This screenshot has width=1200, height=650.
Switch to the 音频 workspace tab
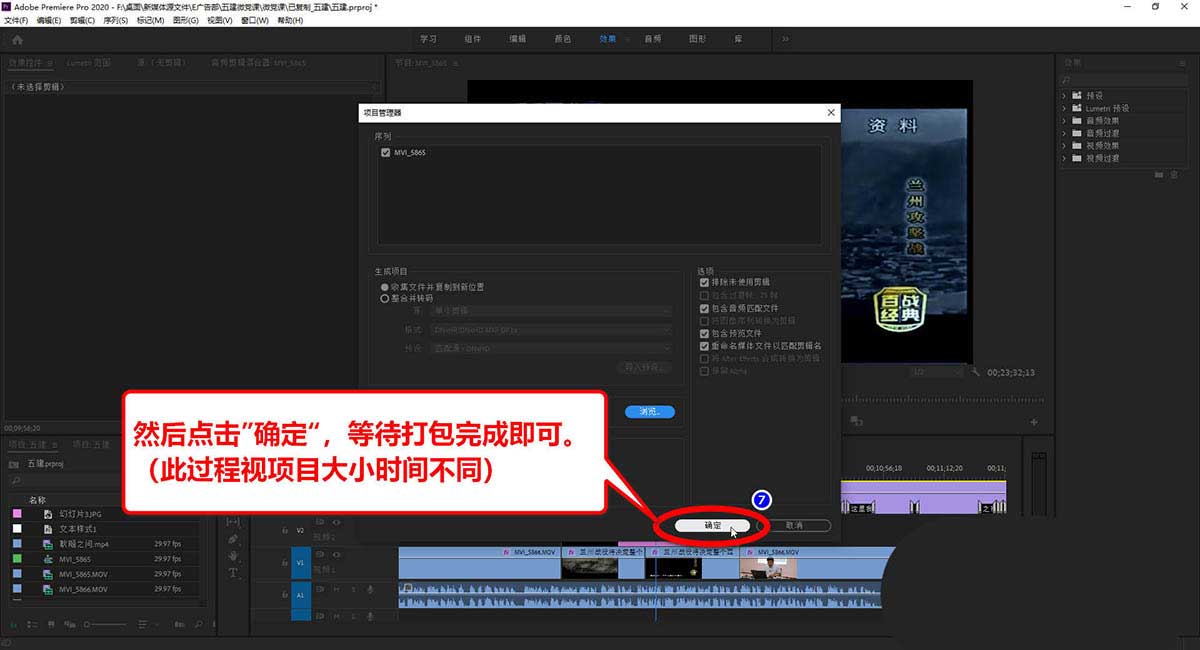pos(653,39)
